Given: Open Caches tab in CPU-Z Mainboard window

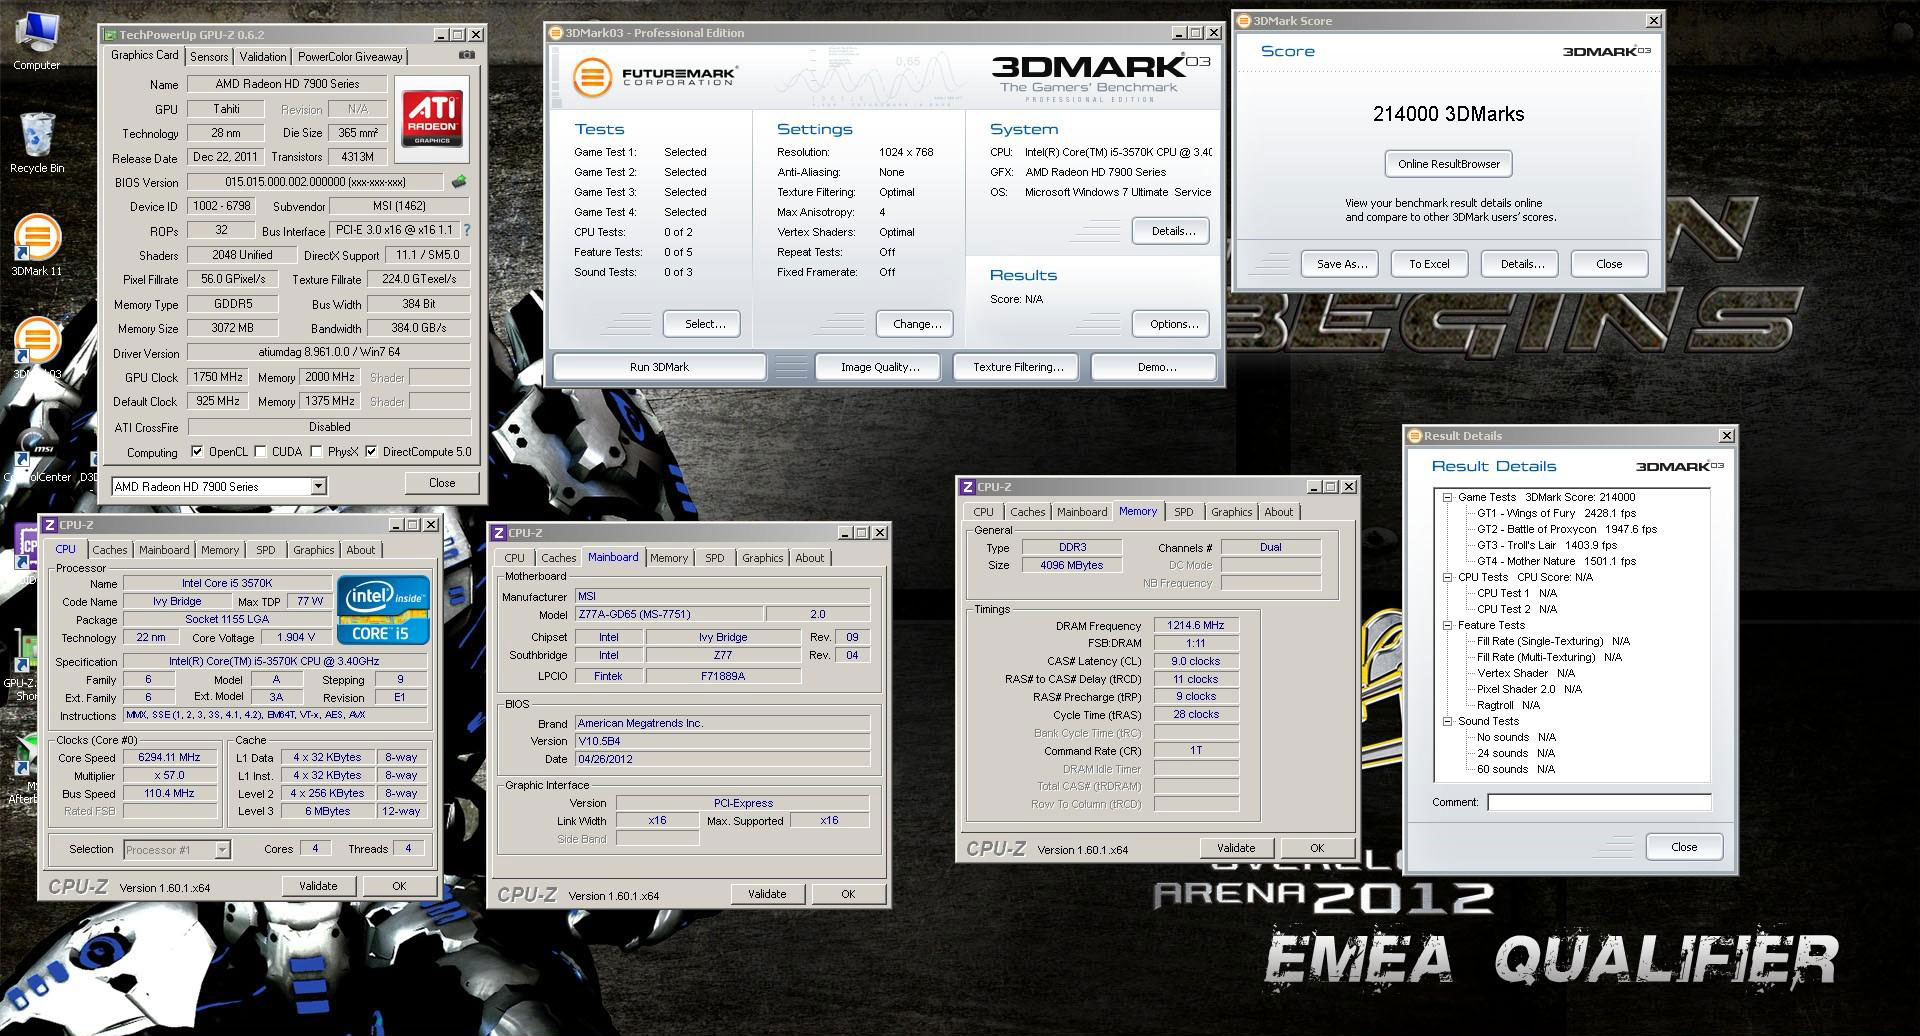Looking at the screenshot, I should pyautogui.click(x=558, y=558).
